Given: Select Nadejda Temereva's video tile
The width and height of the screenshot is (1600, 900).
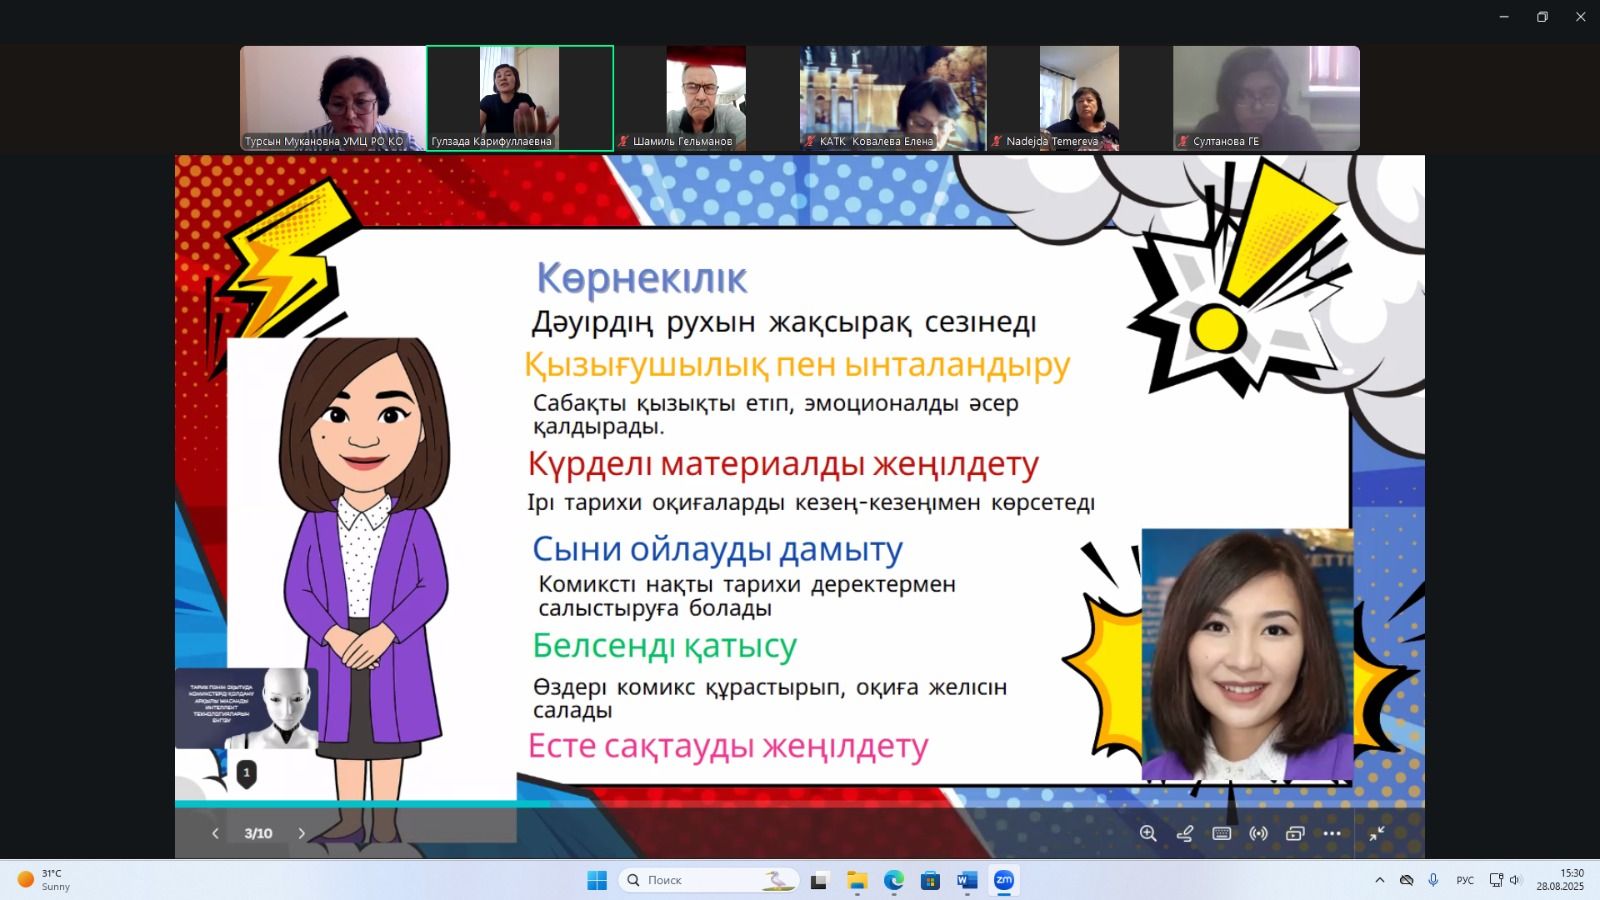Looking at the screenshot, I should pyautogui.click(x=1079, y=98).
